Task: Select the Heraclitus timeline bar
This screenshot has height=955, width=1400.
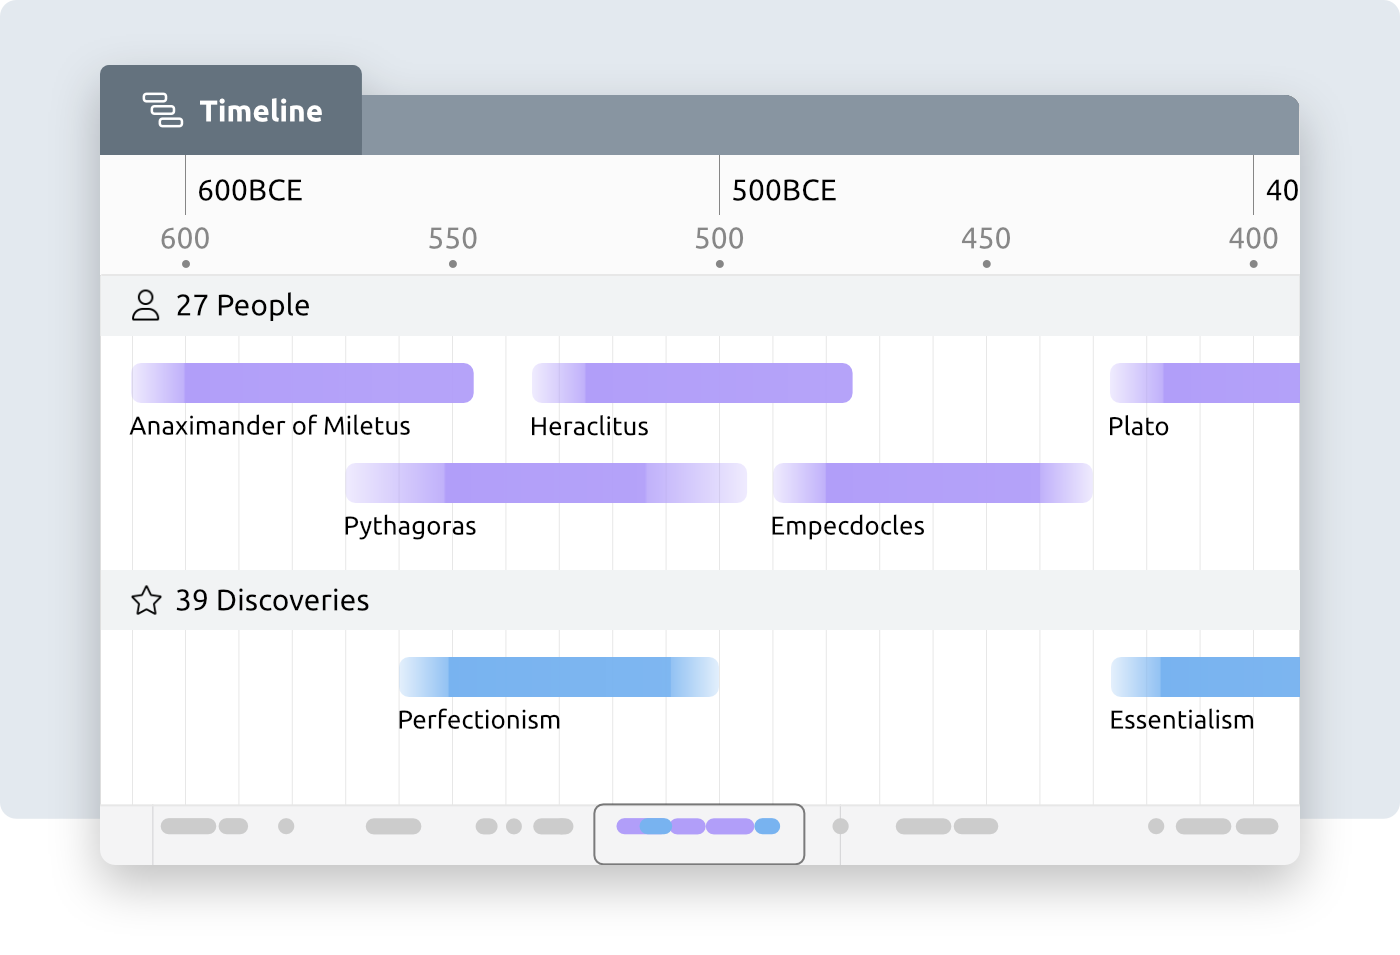Action: click(690, 383)
